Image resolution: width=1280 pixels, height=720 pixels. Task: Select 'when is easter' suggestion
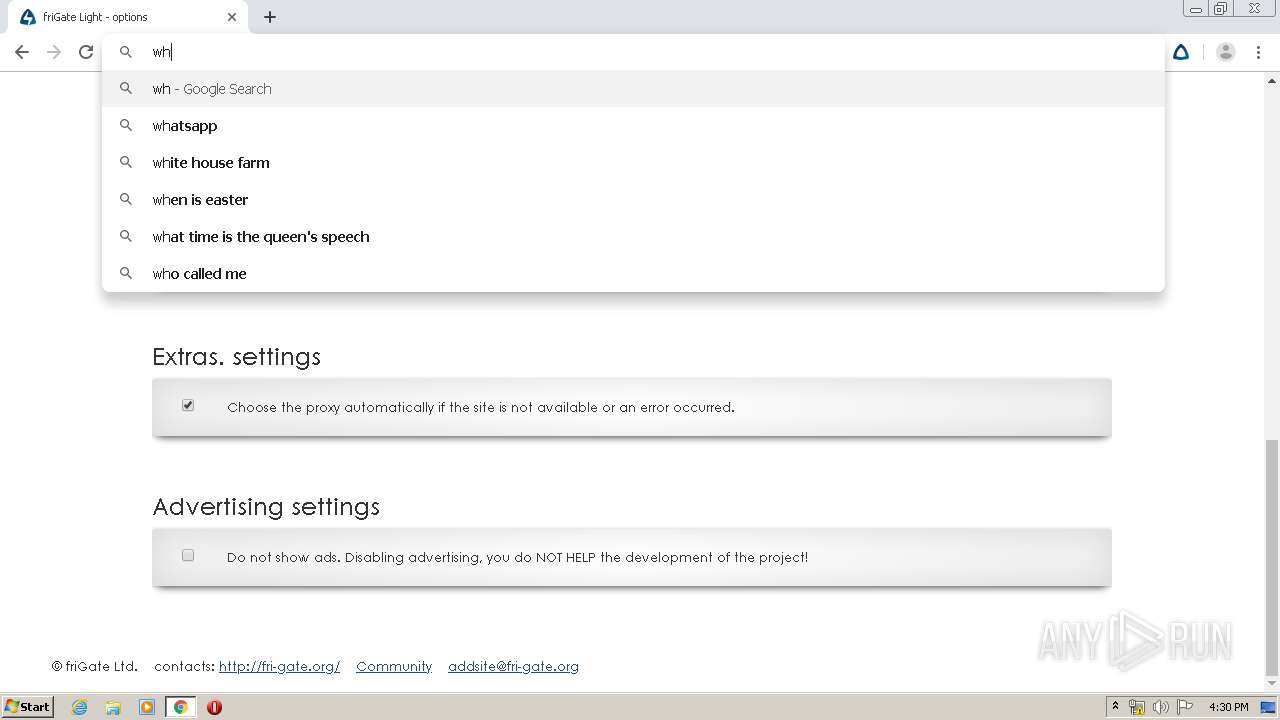[634, 200]
